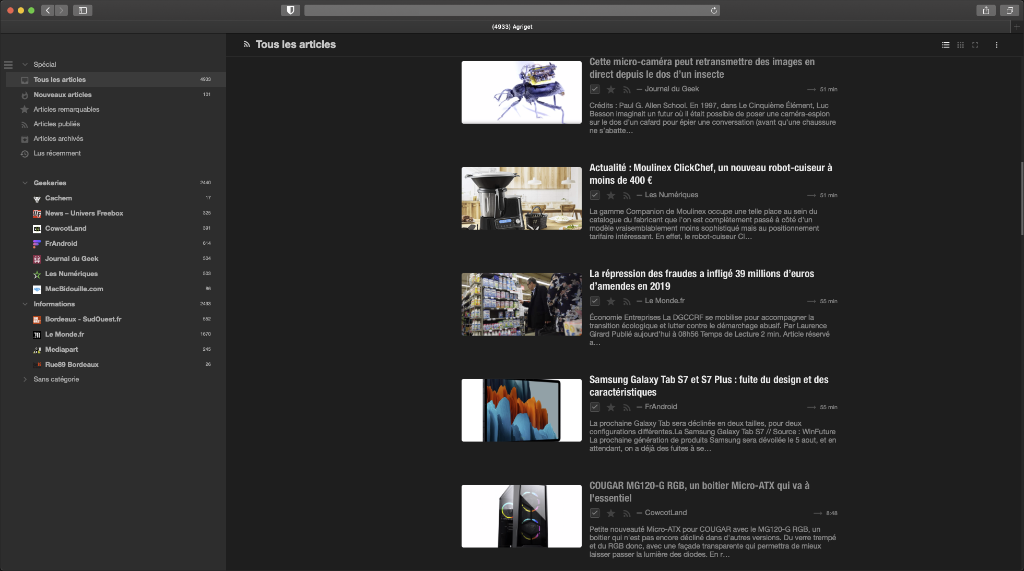This screenshot has height=571, width=1024.
Task: Toggle read checkbox on Moulinex ClickChef article
Action: [594, 195]
